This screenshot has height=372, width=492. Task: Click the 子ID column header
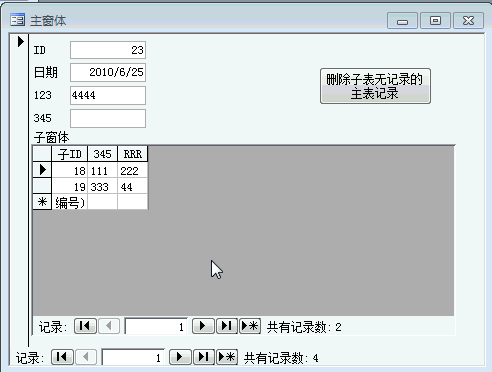coord(70,154)
